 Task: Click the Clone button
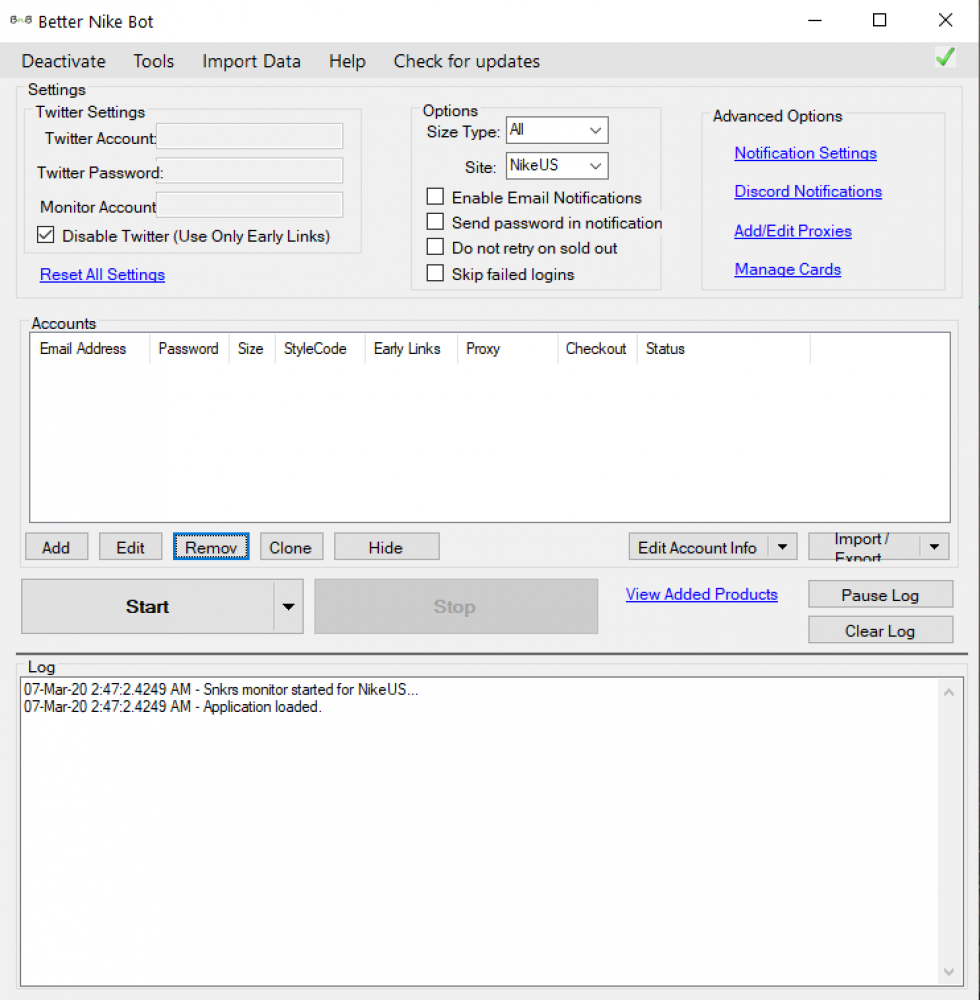pyautogui.click(x=291, y=547)
